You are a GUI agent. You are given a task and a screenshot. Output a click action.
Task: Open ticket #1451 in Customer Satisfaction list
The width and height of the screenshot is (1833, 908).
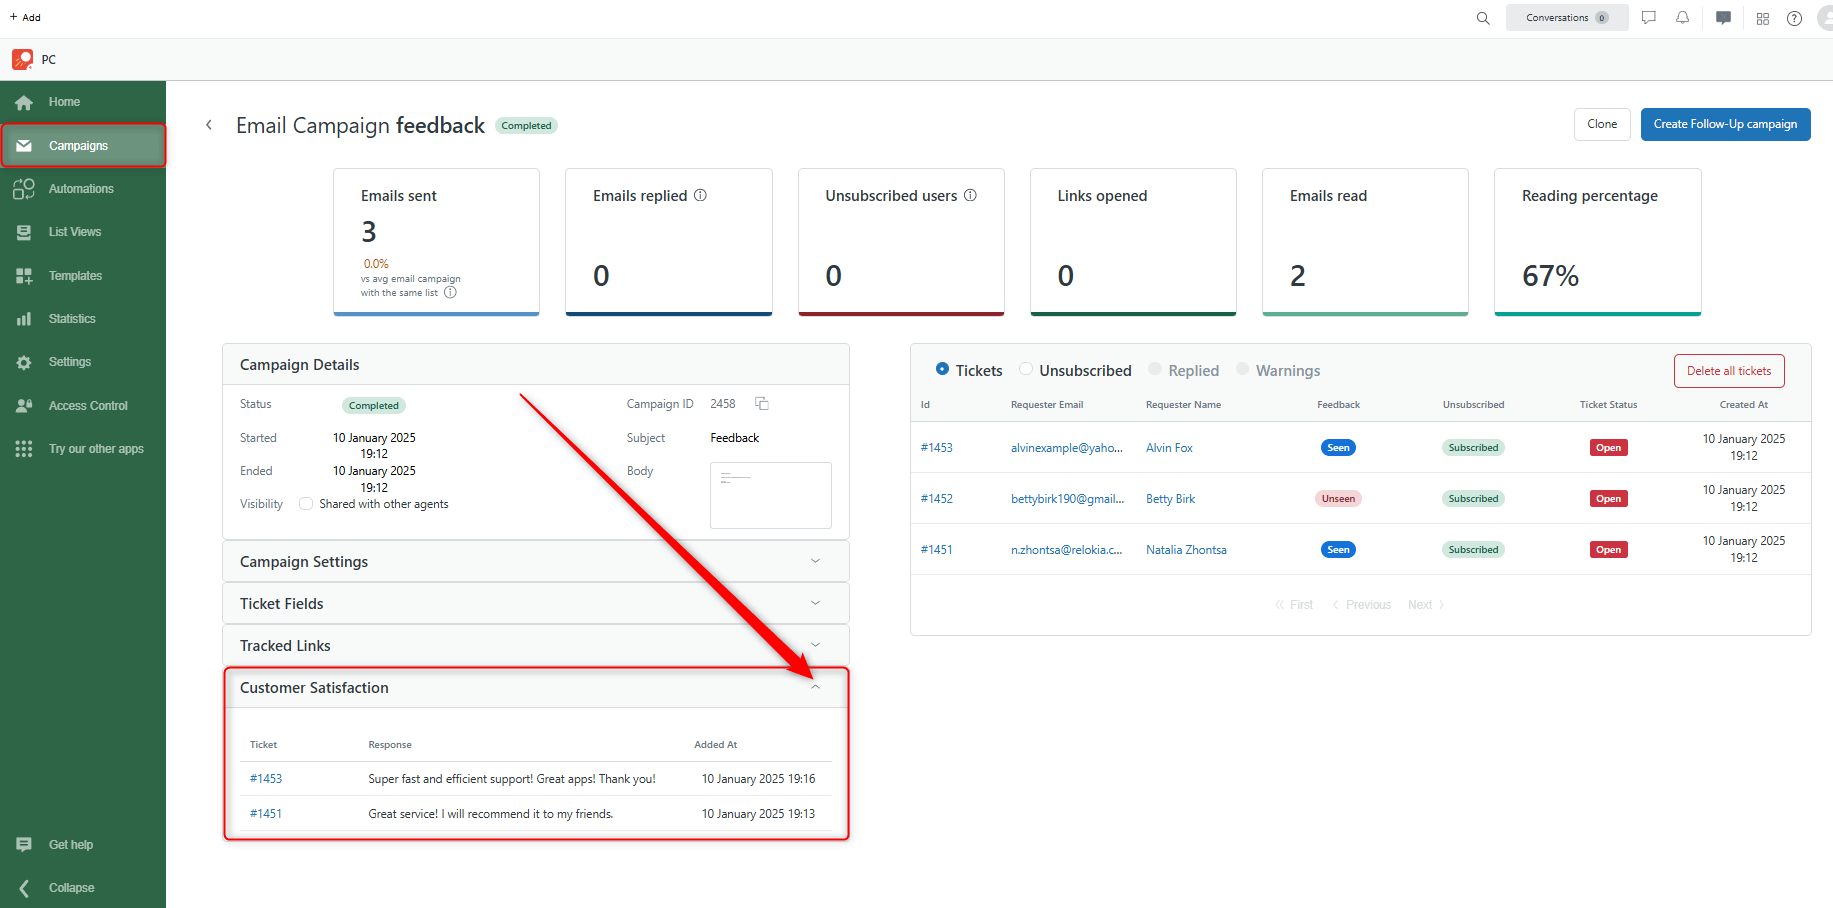(x=266, y=814)
